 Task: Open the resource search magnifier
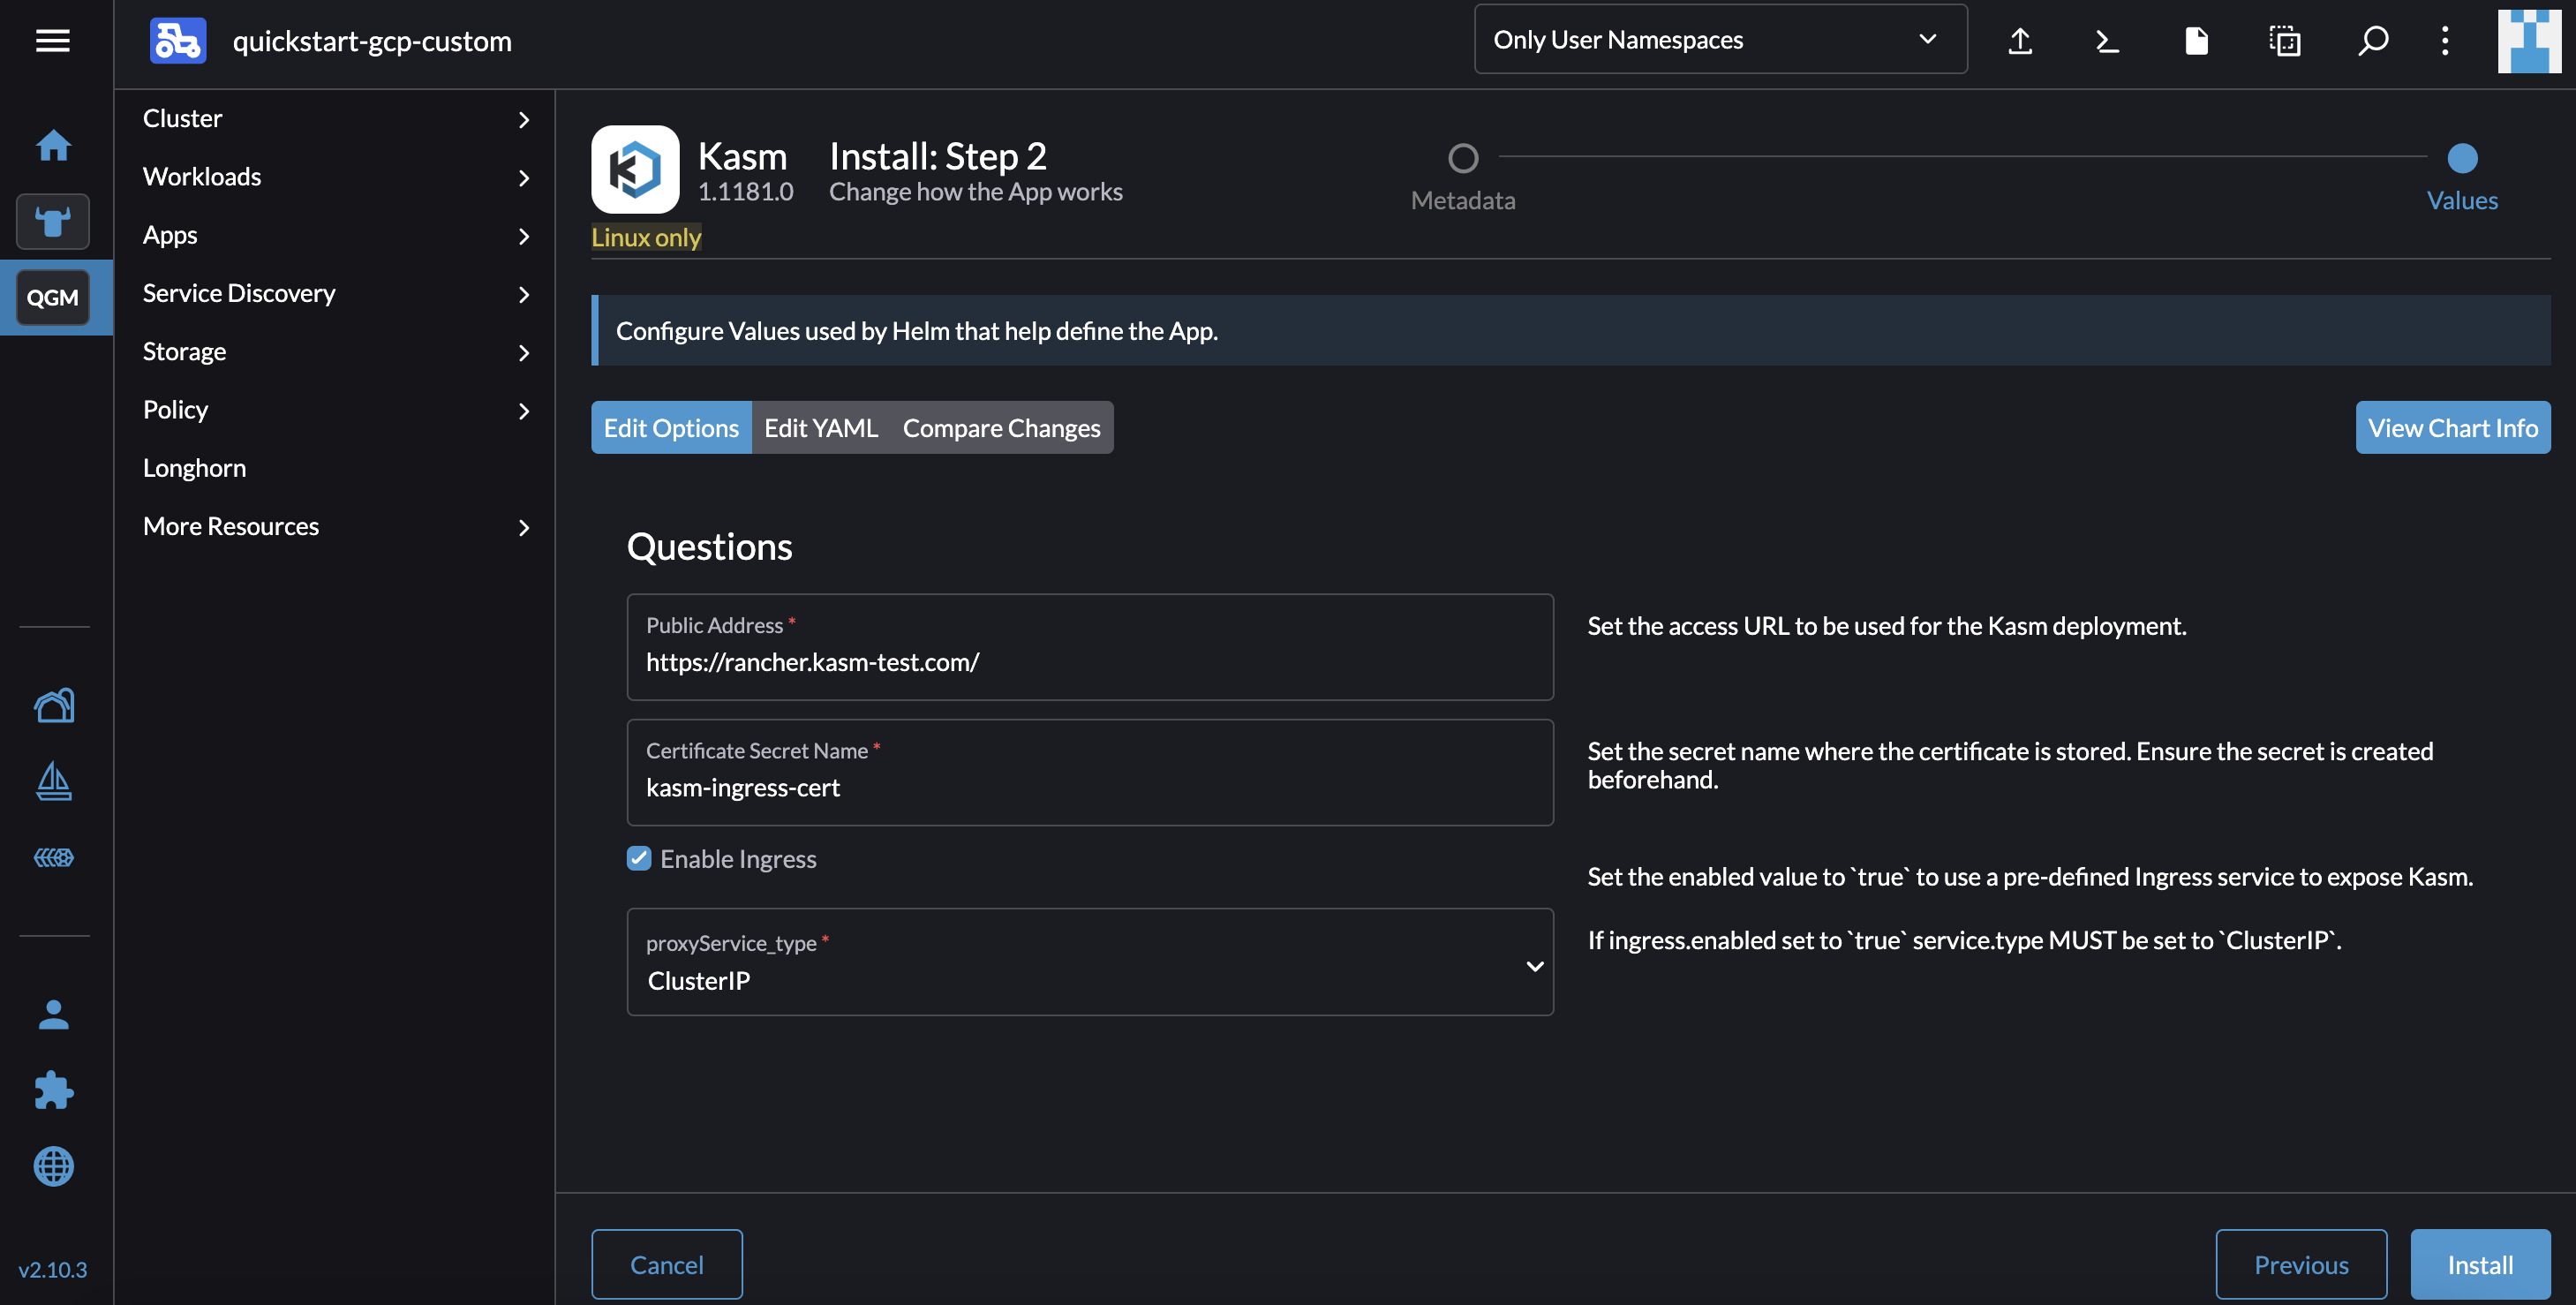click(x=2373, y=41)
